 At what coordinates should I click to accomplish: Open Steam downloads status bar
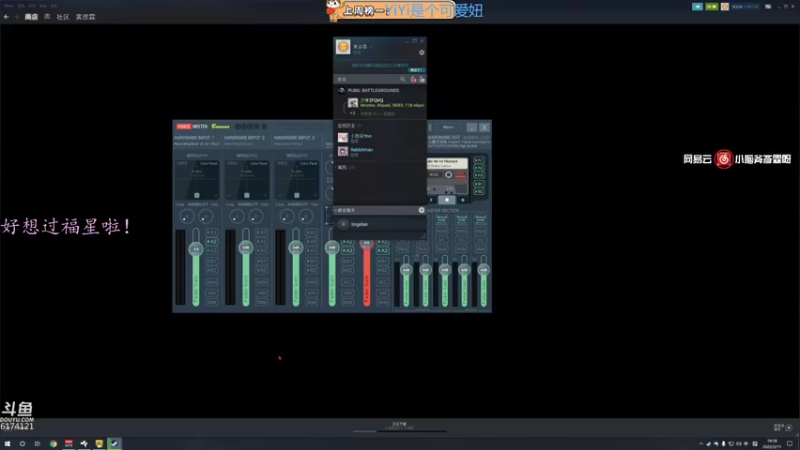pyautogui.click(x=399, y=426)
